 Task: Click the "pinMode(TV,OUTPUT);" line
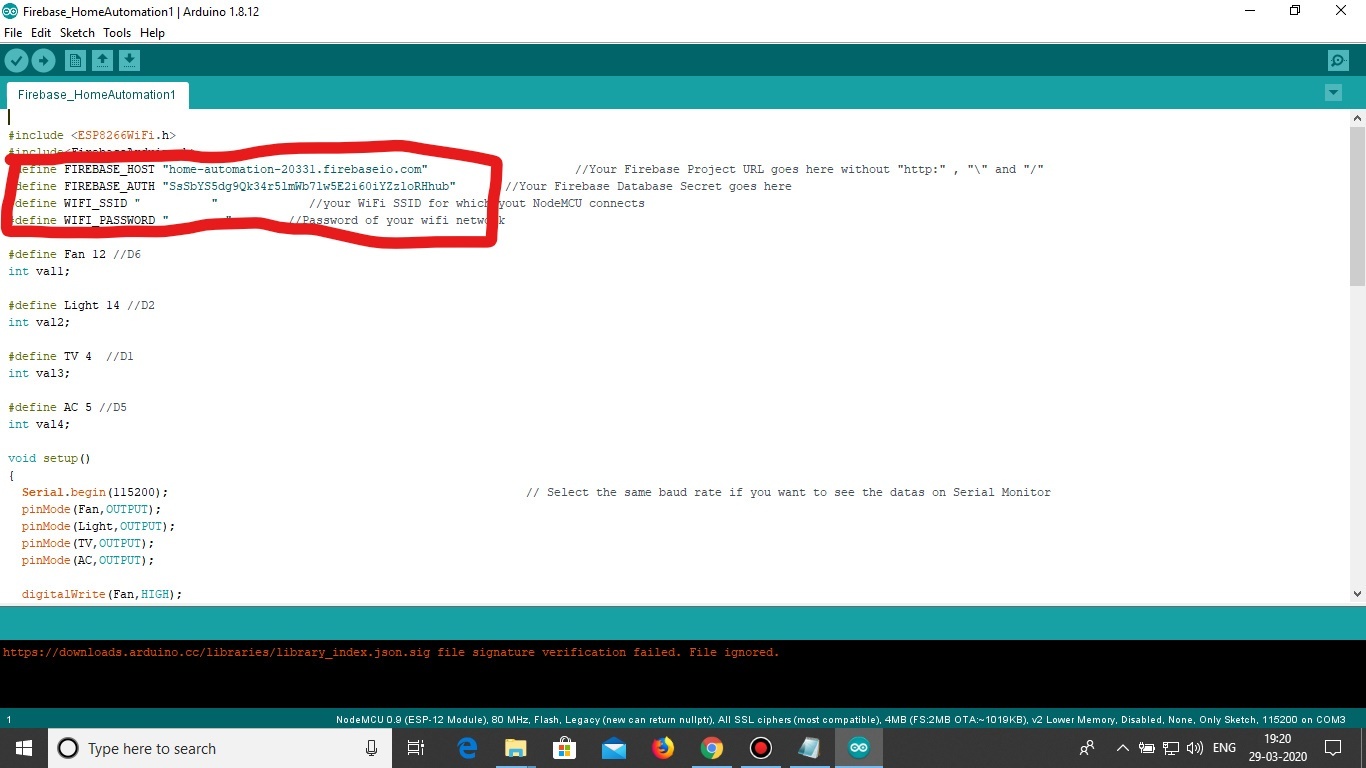88,543
